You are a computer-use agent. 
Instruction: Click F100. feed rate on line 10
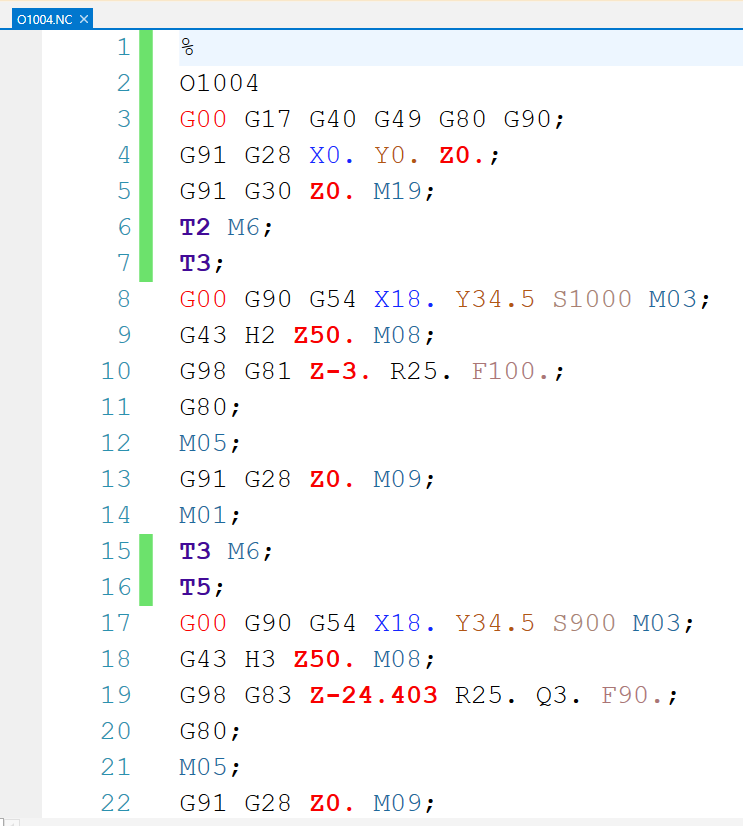point(511,371)
